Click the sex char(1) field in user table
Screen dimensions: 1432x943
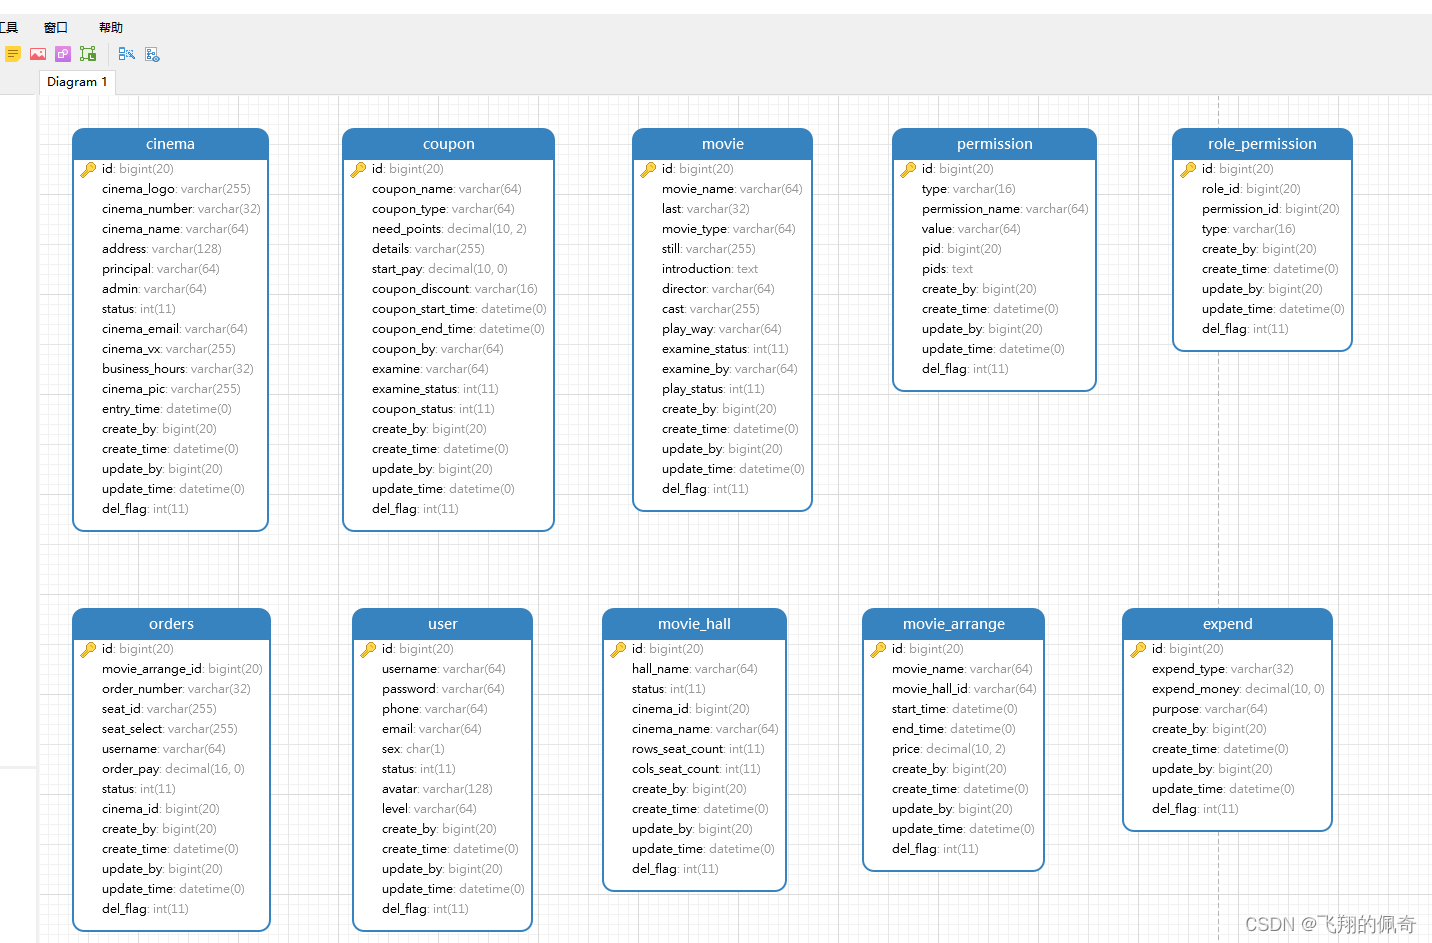413,749
